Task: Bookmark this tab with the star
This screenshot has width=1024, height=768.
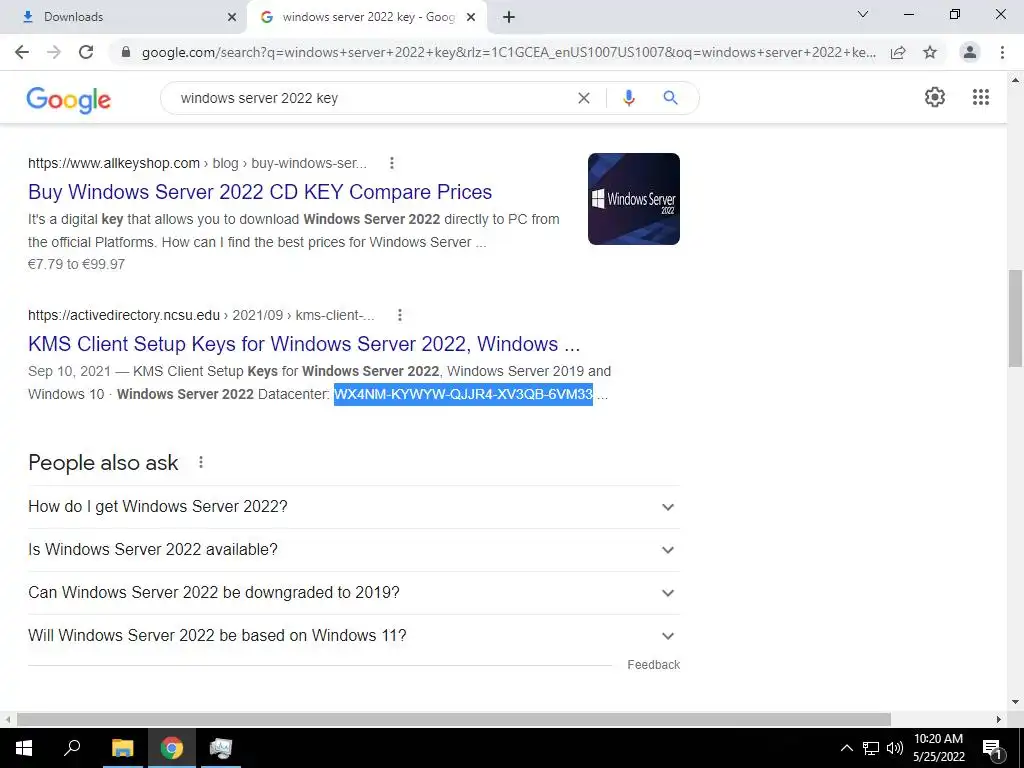Action: pyautogui.click(x=930, y=52)
